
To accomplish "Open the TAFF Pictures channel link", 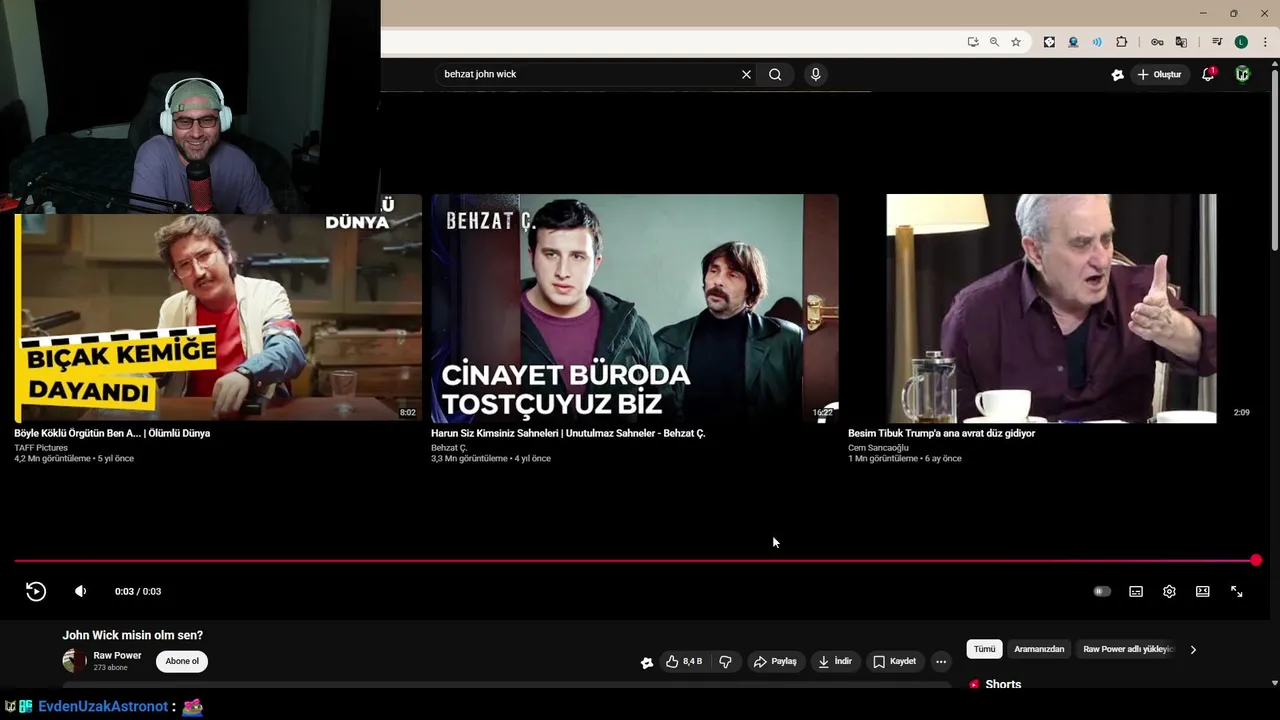I will (41, 447).
